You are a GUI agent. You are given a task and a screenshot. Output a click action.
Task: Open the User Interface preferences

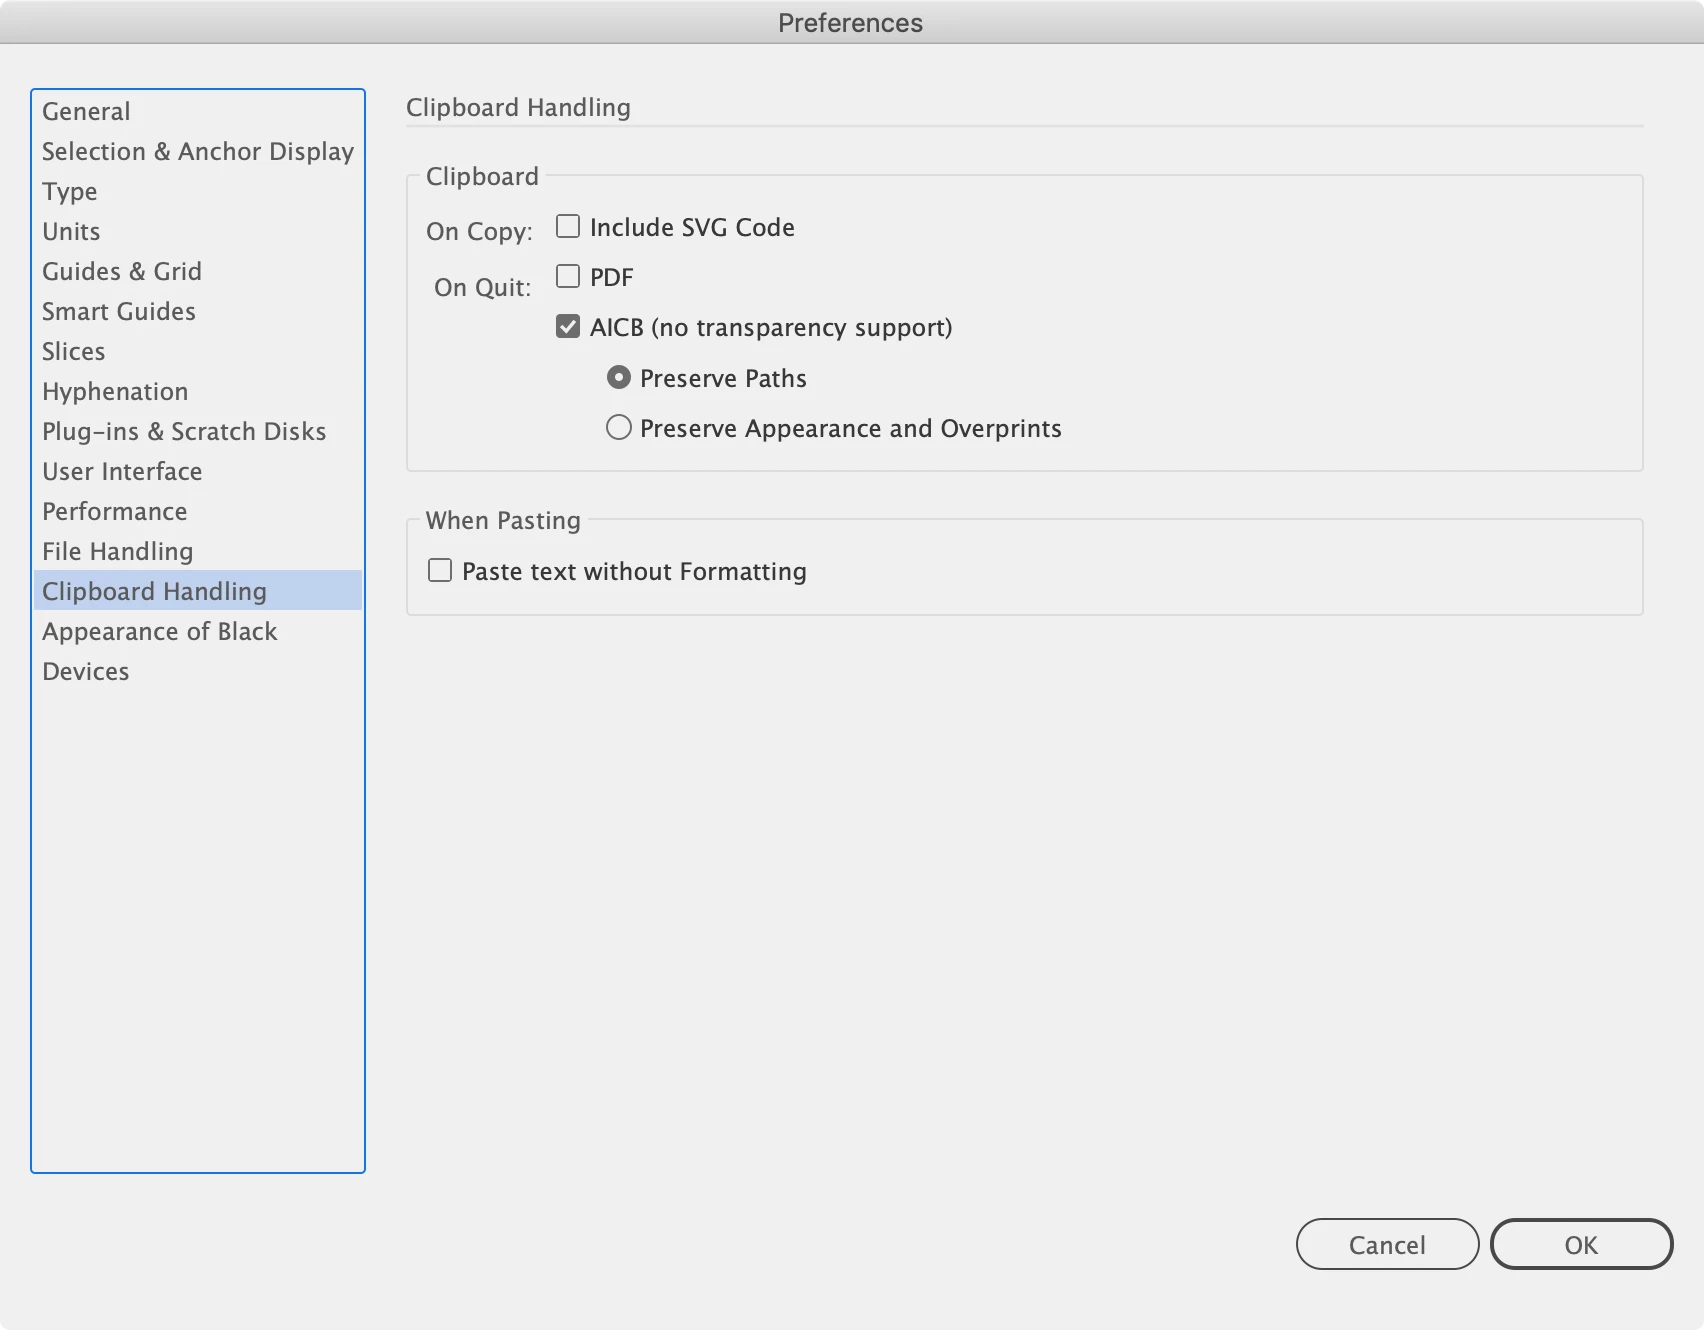[198, 471]
